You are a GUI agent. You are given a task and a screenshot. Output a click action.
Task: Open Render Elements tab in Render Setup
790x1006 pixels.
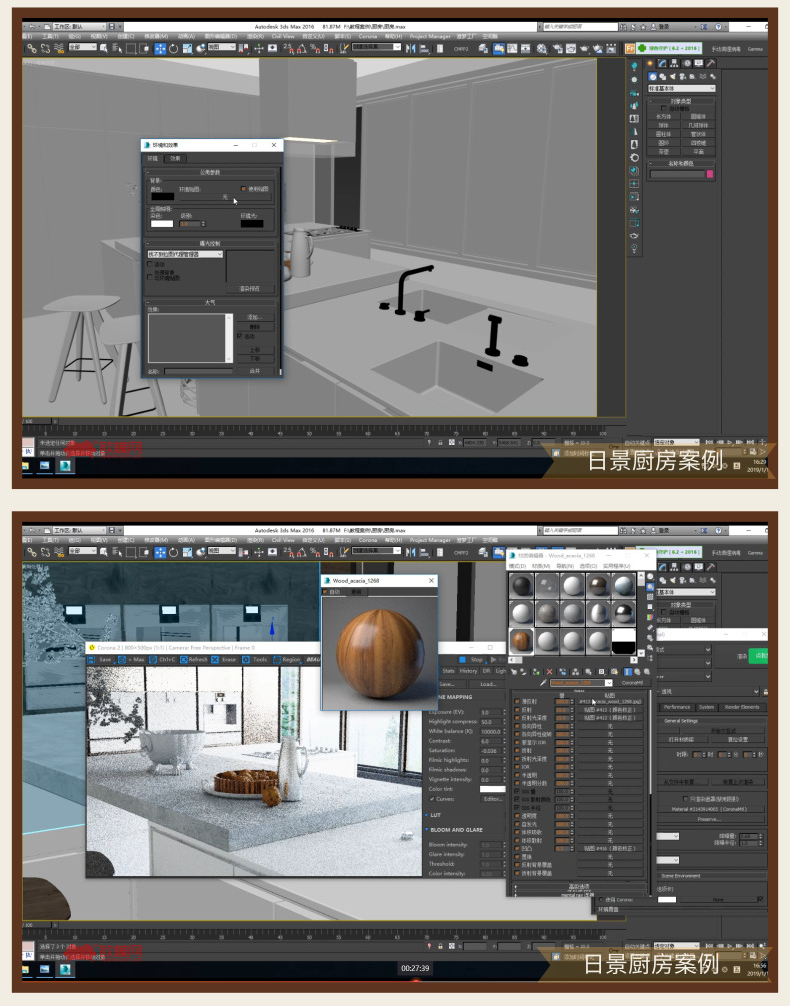pyautogui.click(x=741, y=707)
